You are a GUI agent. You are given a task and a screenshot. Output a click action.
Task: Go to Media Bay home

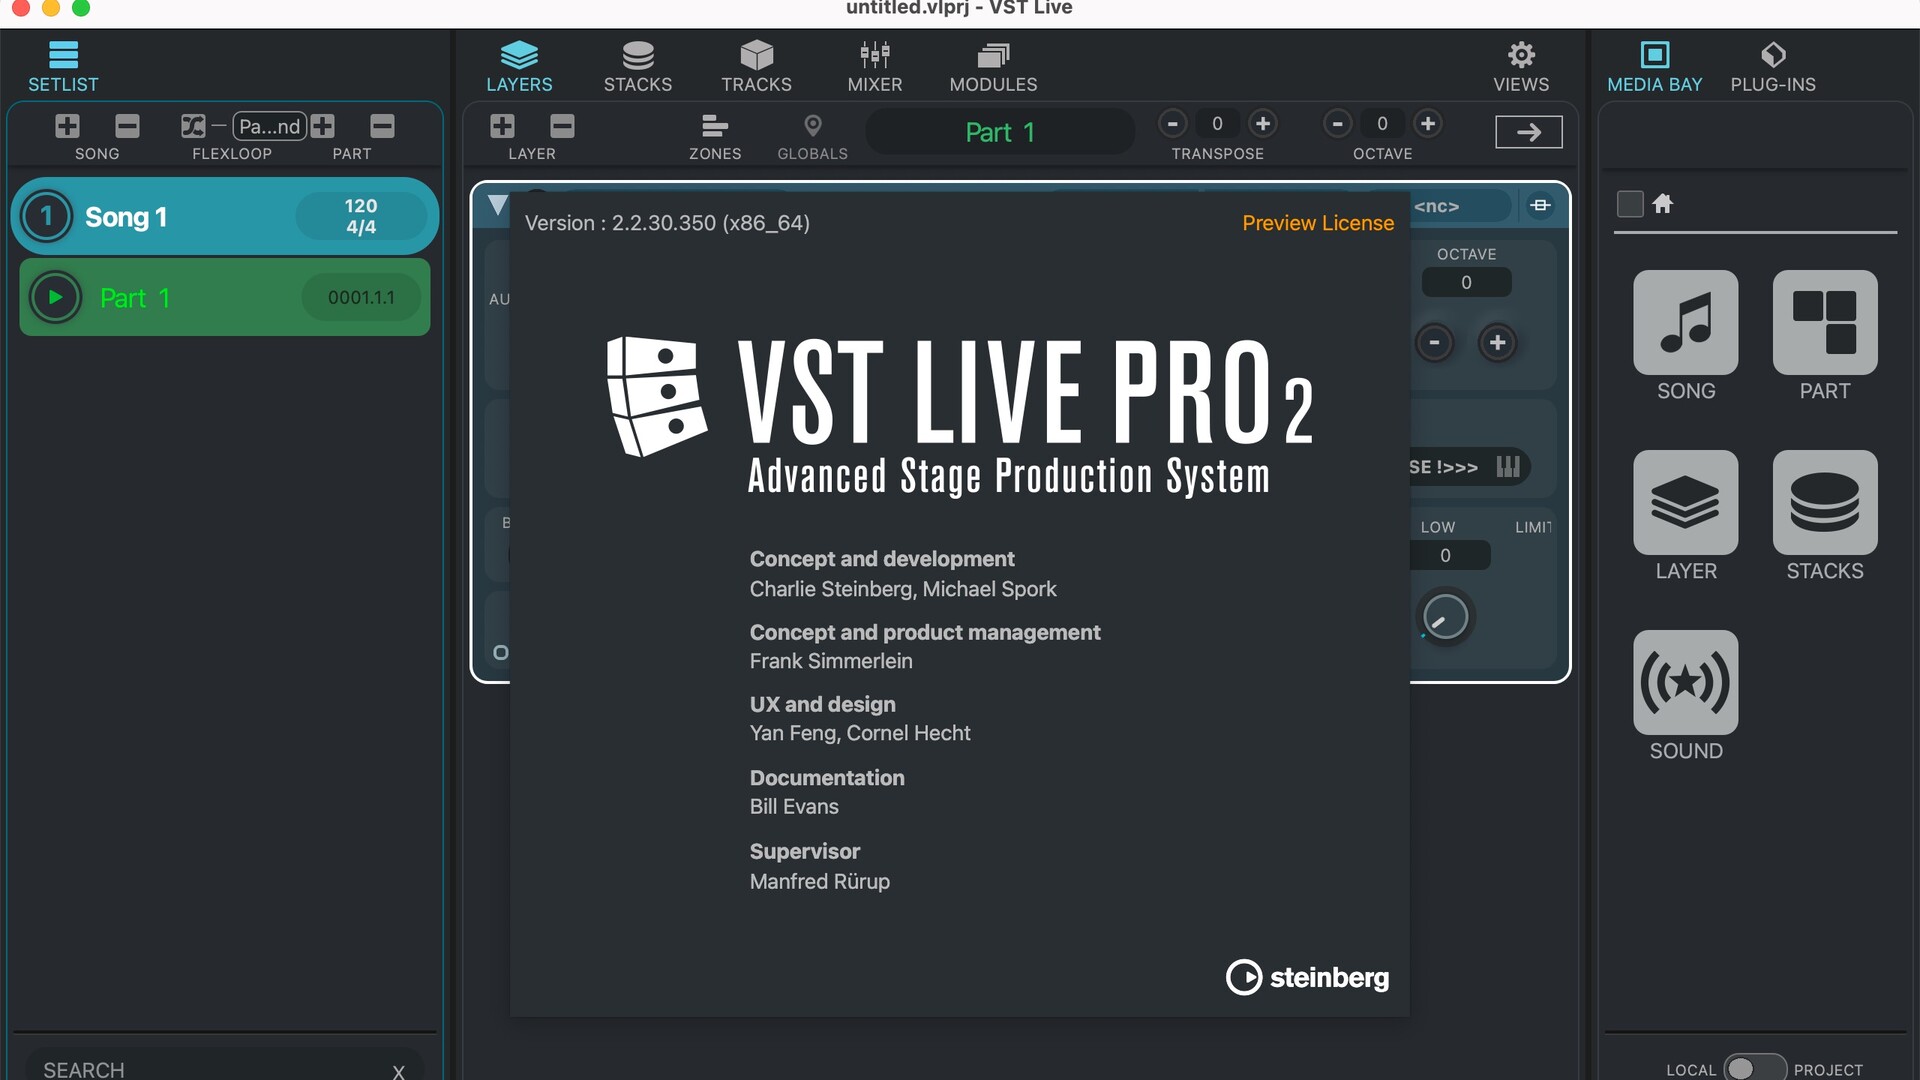(x=1663, y=204)
